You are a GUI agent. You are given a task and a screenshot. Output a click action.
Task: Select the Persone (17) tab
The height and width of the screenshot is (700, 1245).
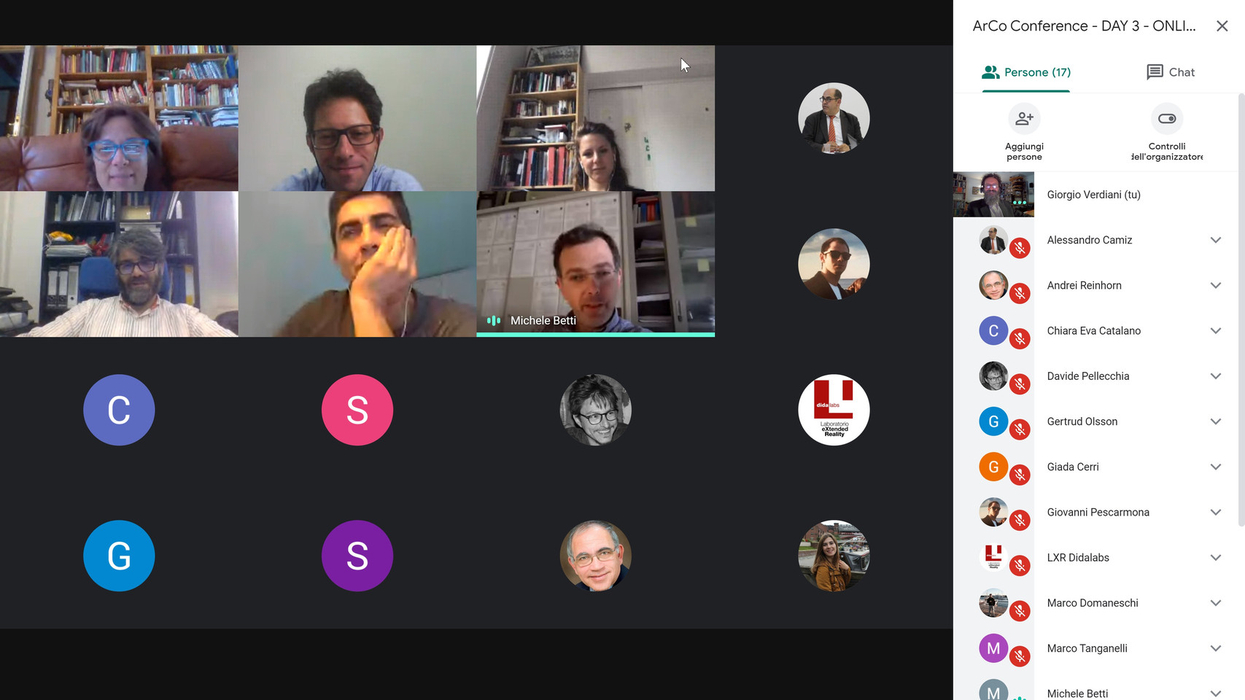coord(1026,72)
